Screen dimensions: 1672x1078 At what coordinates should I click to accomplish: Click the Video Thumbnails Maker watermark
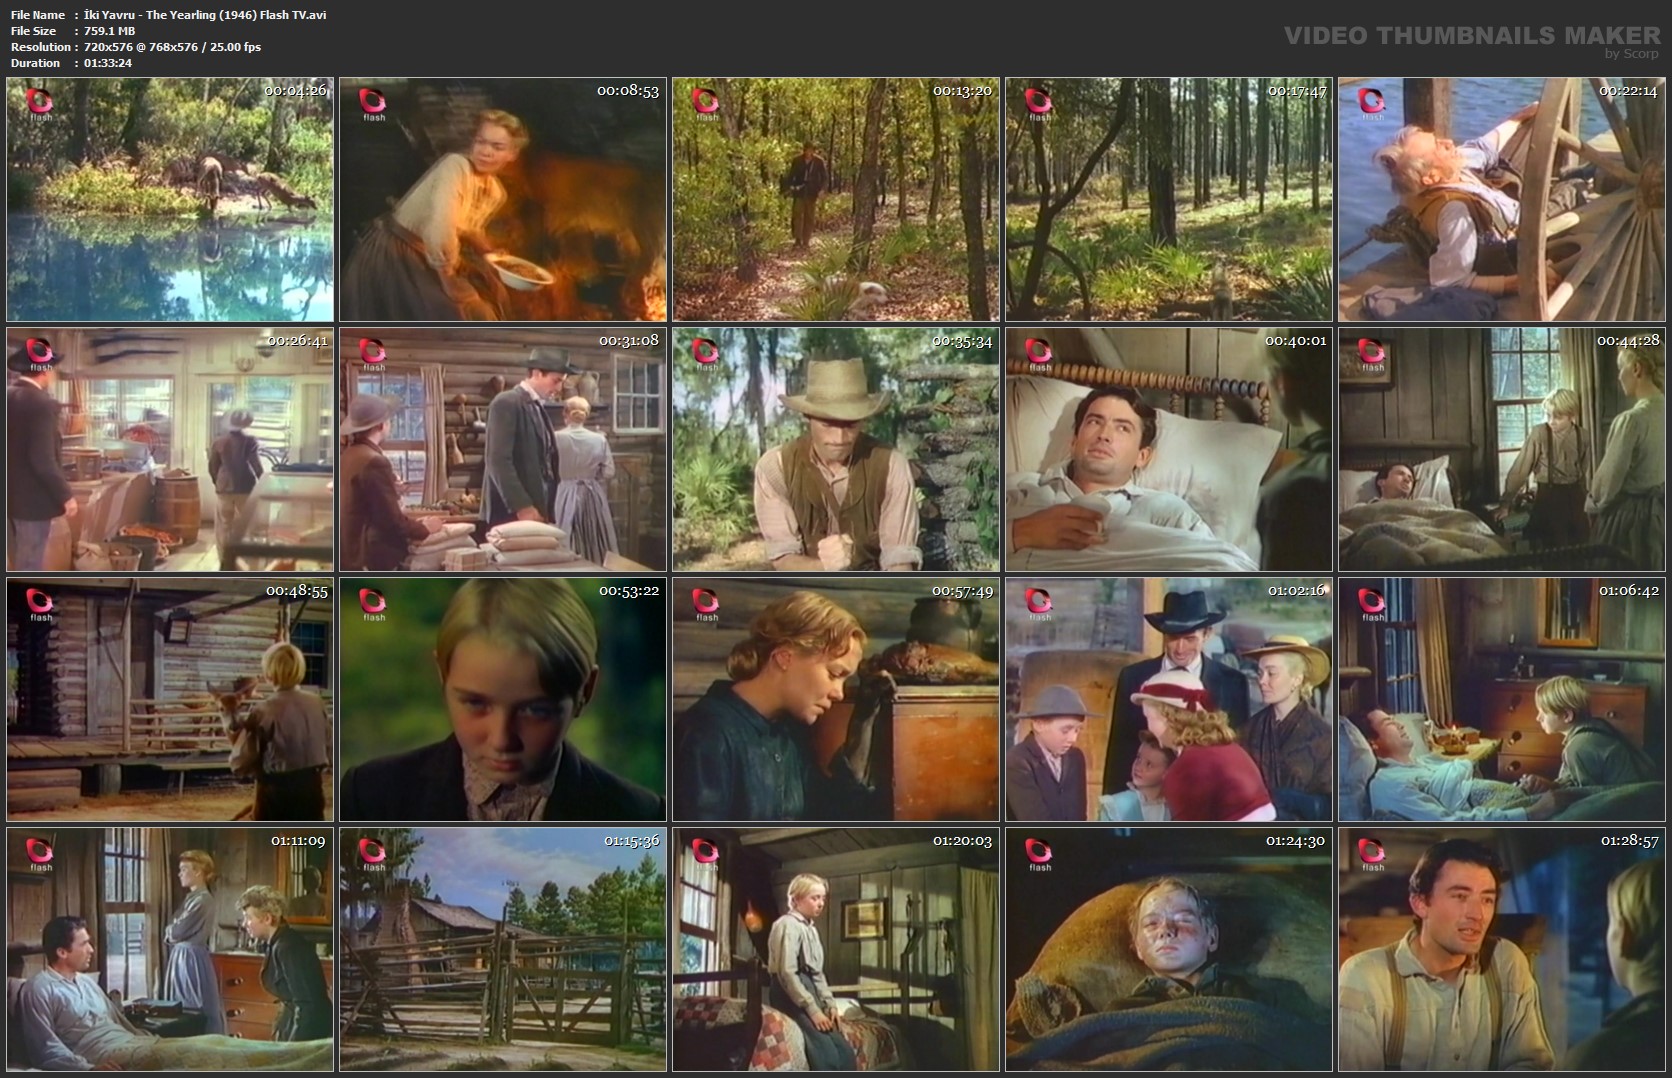click(x=1471, y=37)
